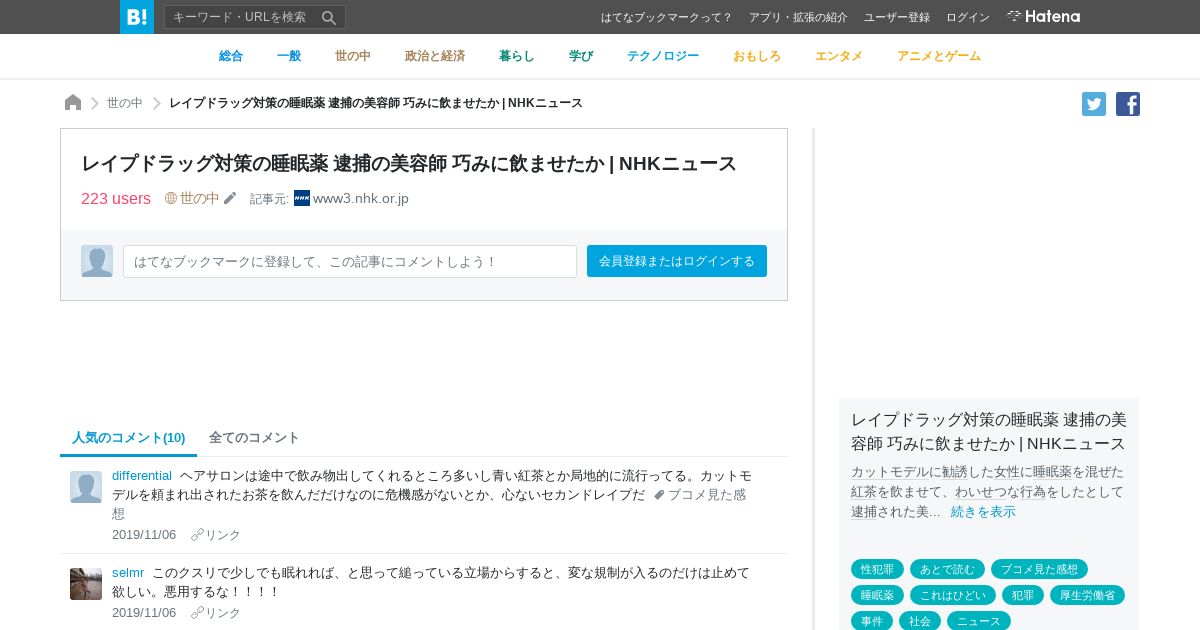1200x630 pixels.
Task: Click the 性犯罪 tag
Action: [x=877, y=569]
